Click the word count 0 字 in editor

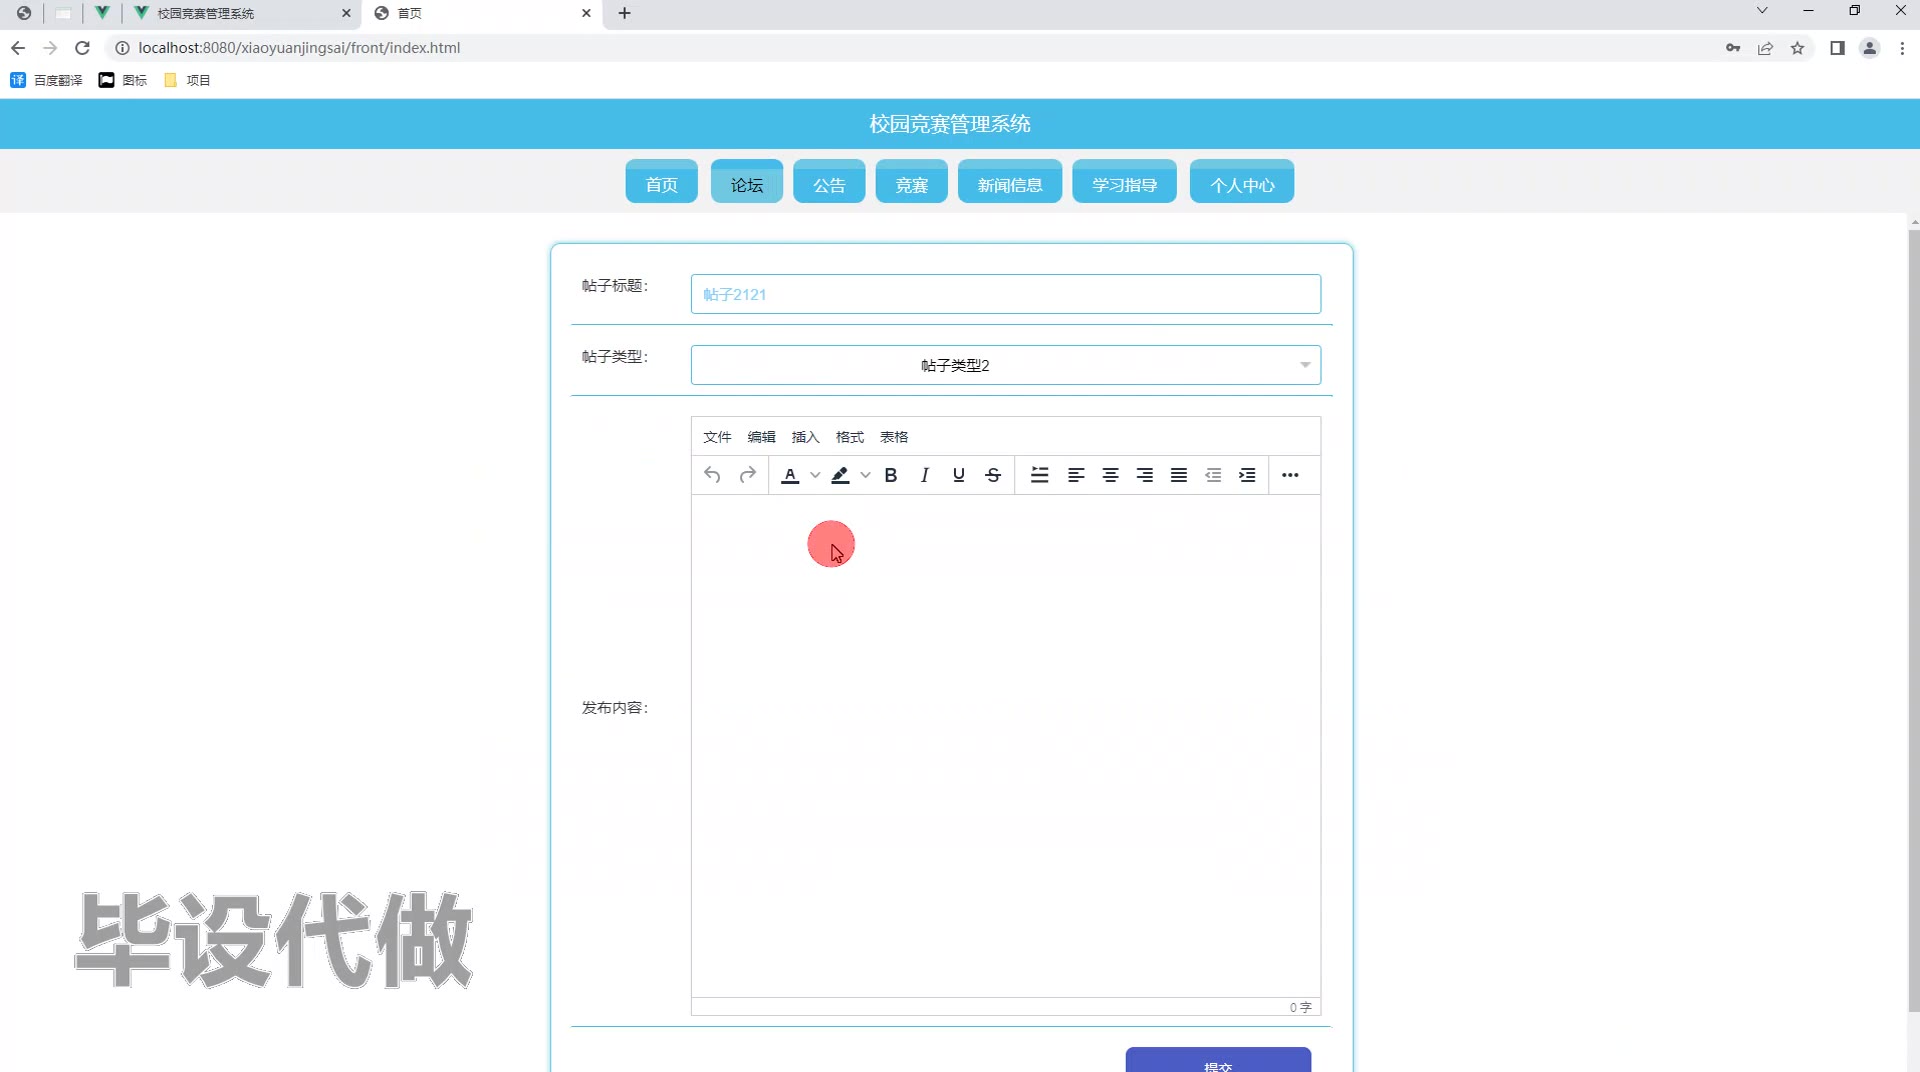(1300, 1007)
